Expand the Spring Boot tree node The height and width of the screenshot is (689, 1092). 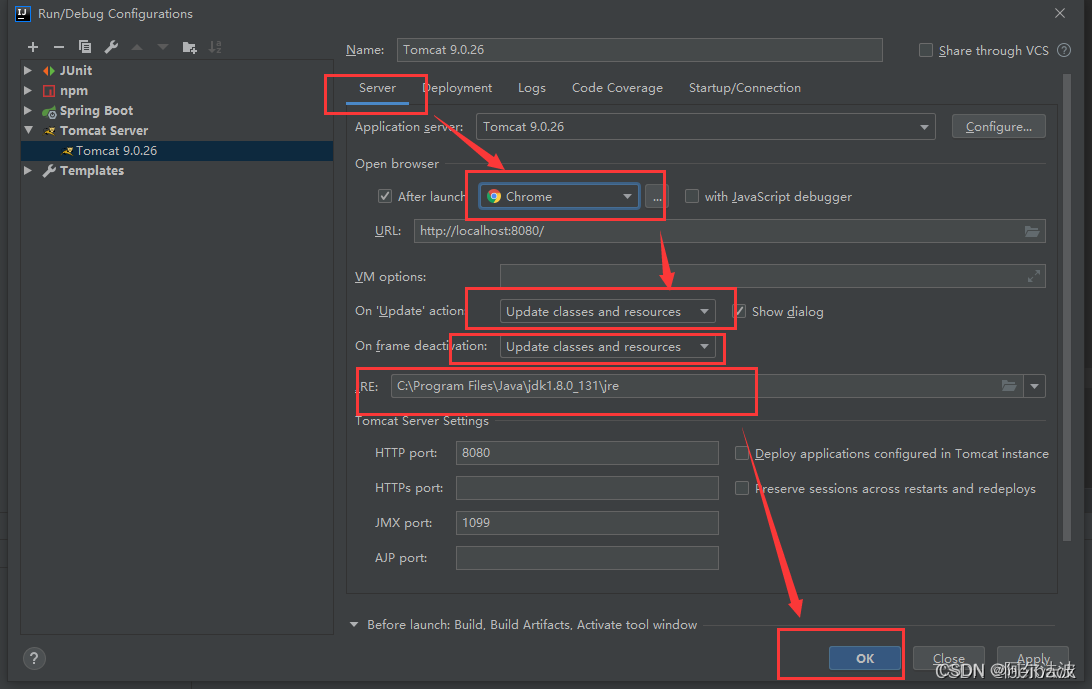pyautogui.click(x=28, y=110)
